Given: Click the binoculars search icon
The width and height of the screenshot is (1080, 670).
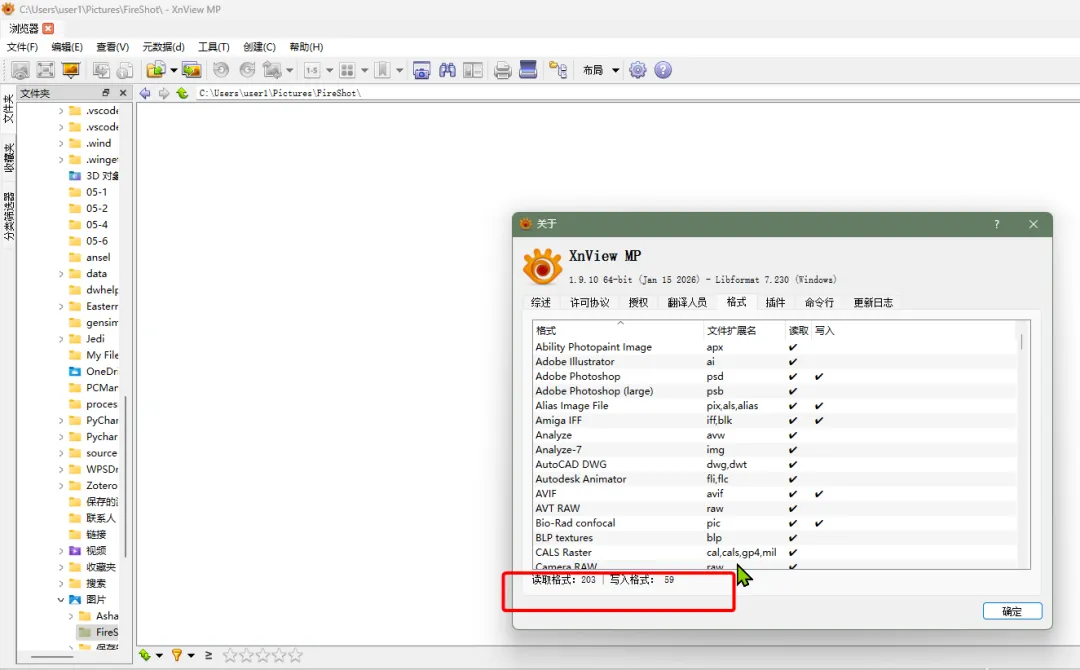Looking at the screenshot, I should (x=447, y=70).
